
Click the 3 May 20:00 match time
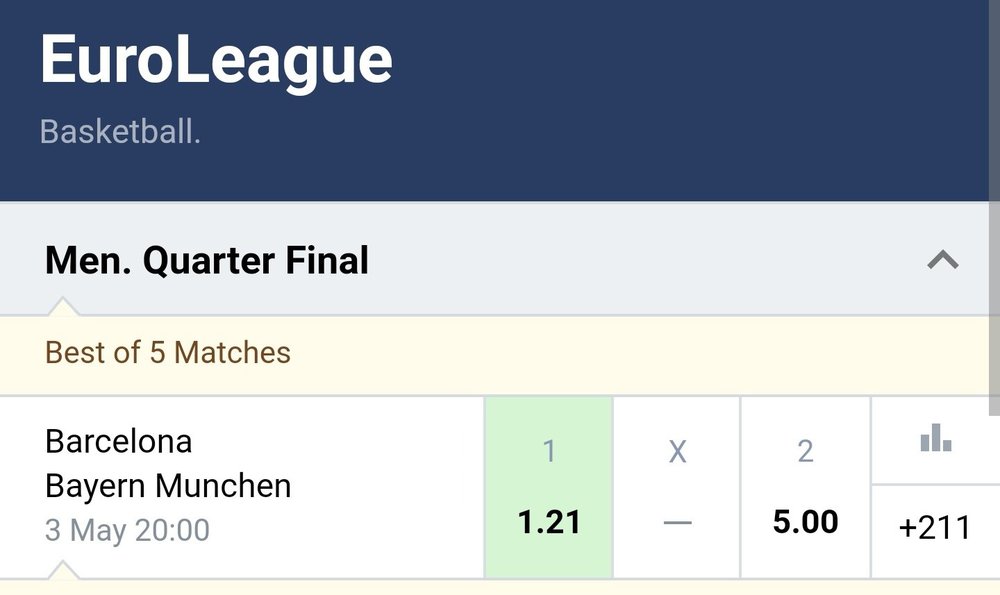pyautogui.click(x=127, y=529)
